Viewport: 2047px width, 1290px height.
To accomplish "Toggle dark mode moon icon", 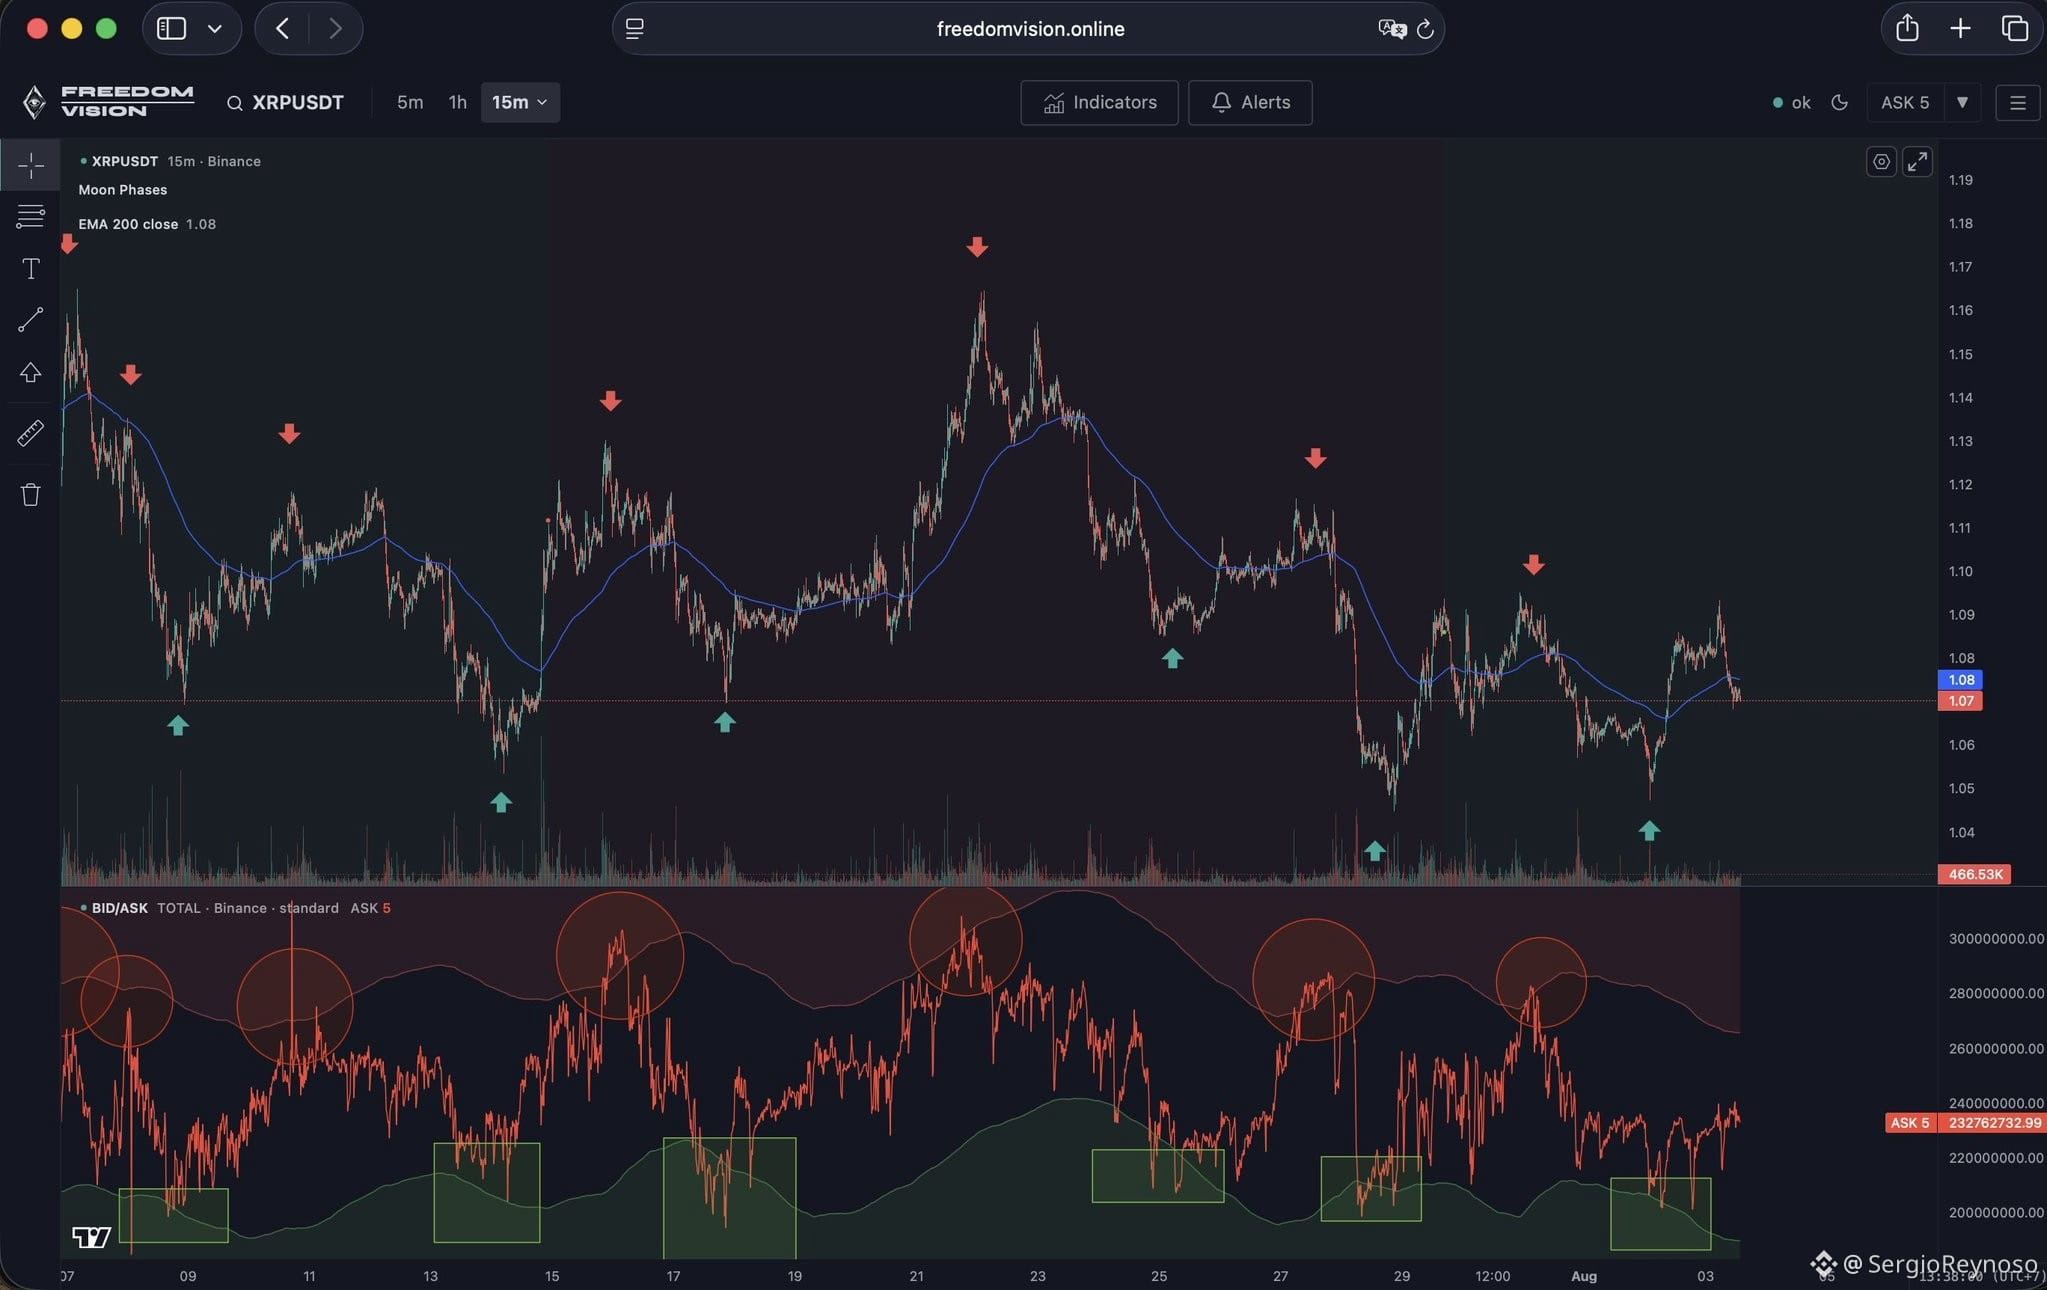I will (1839, 102).
